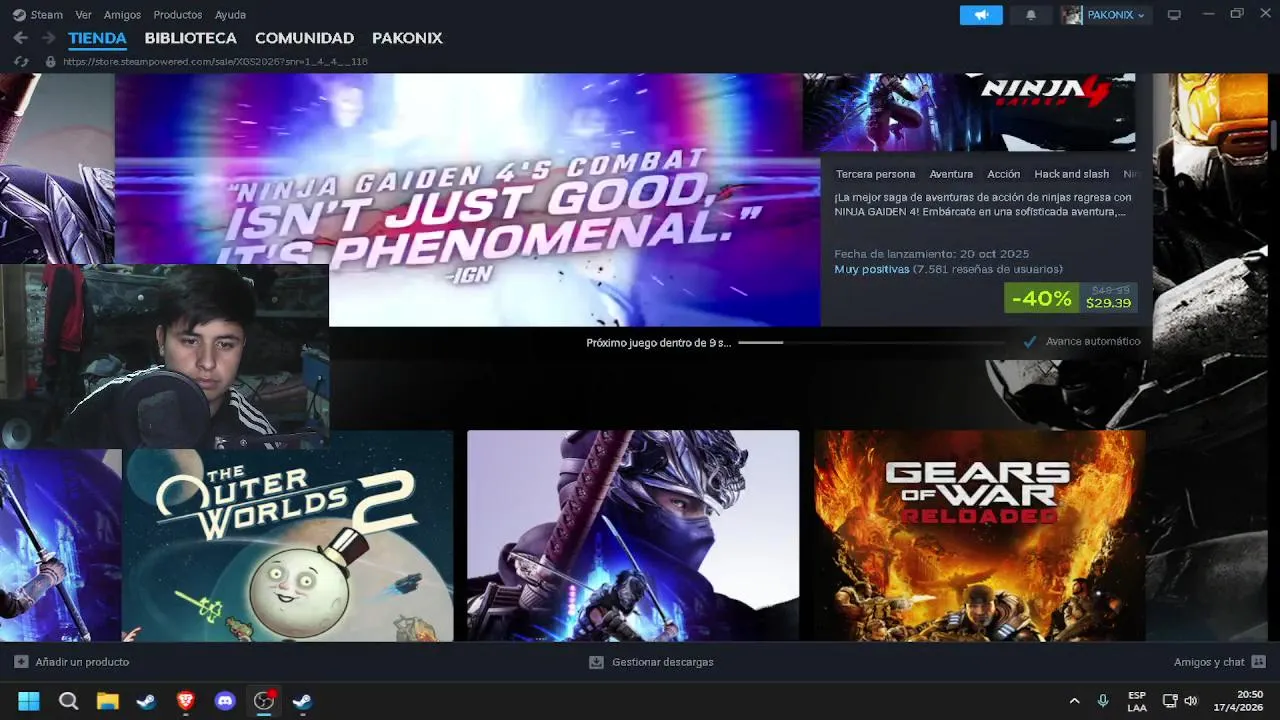Reload the store page
The image size is (1280, 720).
(x=21, y=62)
